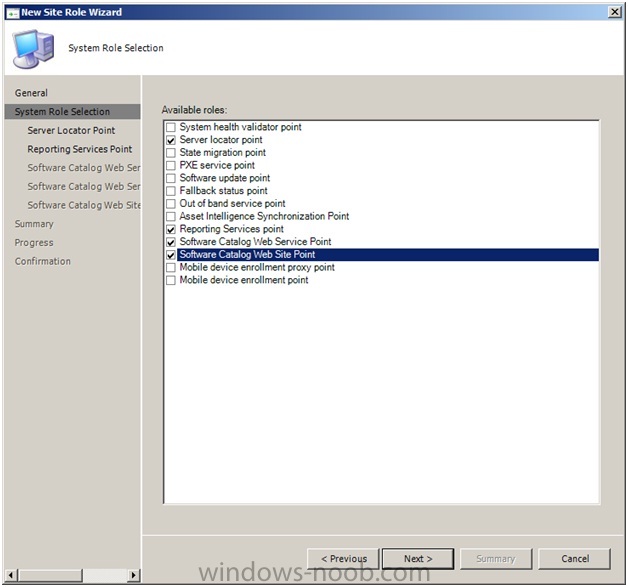The image size is (628, 587).
Task: Check Mobile device enrollment proxy point checkbox
Action: [x=171, y=267]
